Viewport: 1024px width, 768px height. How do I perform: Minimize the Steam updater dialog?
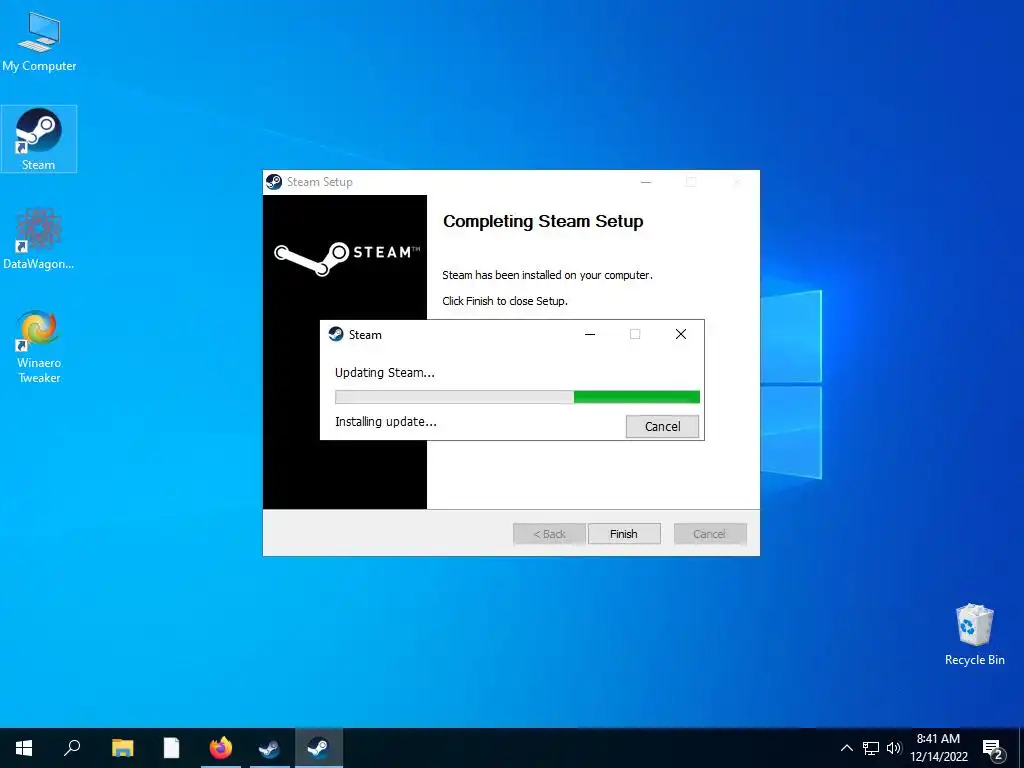[x=590, y=334]
